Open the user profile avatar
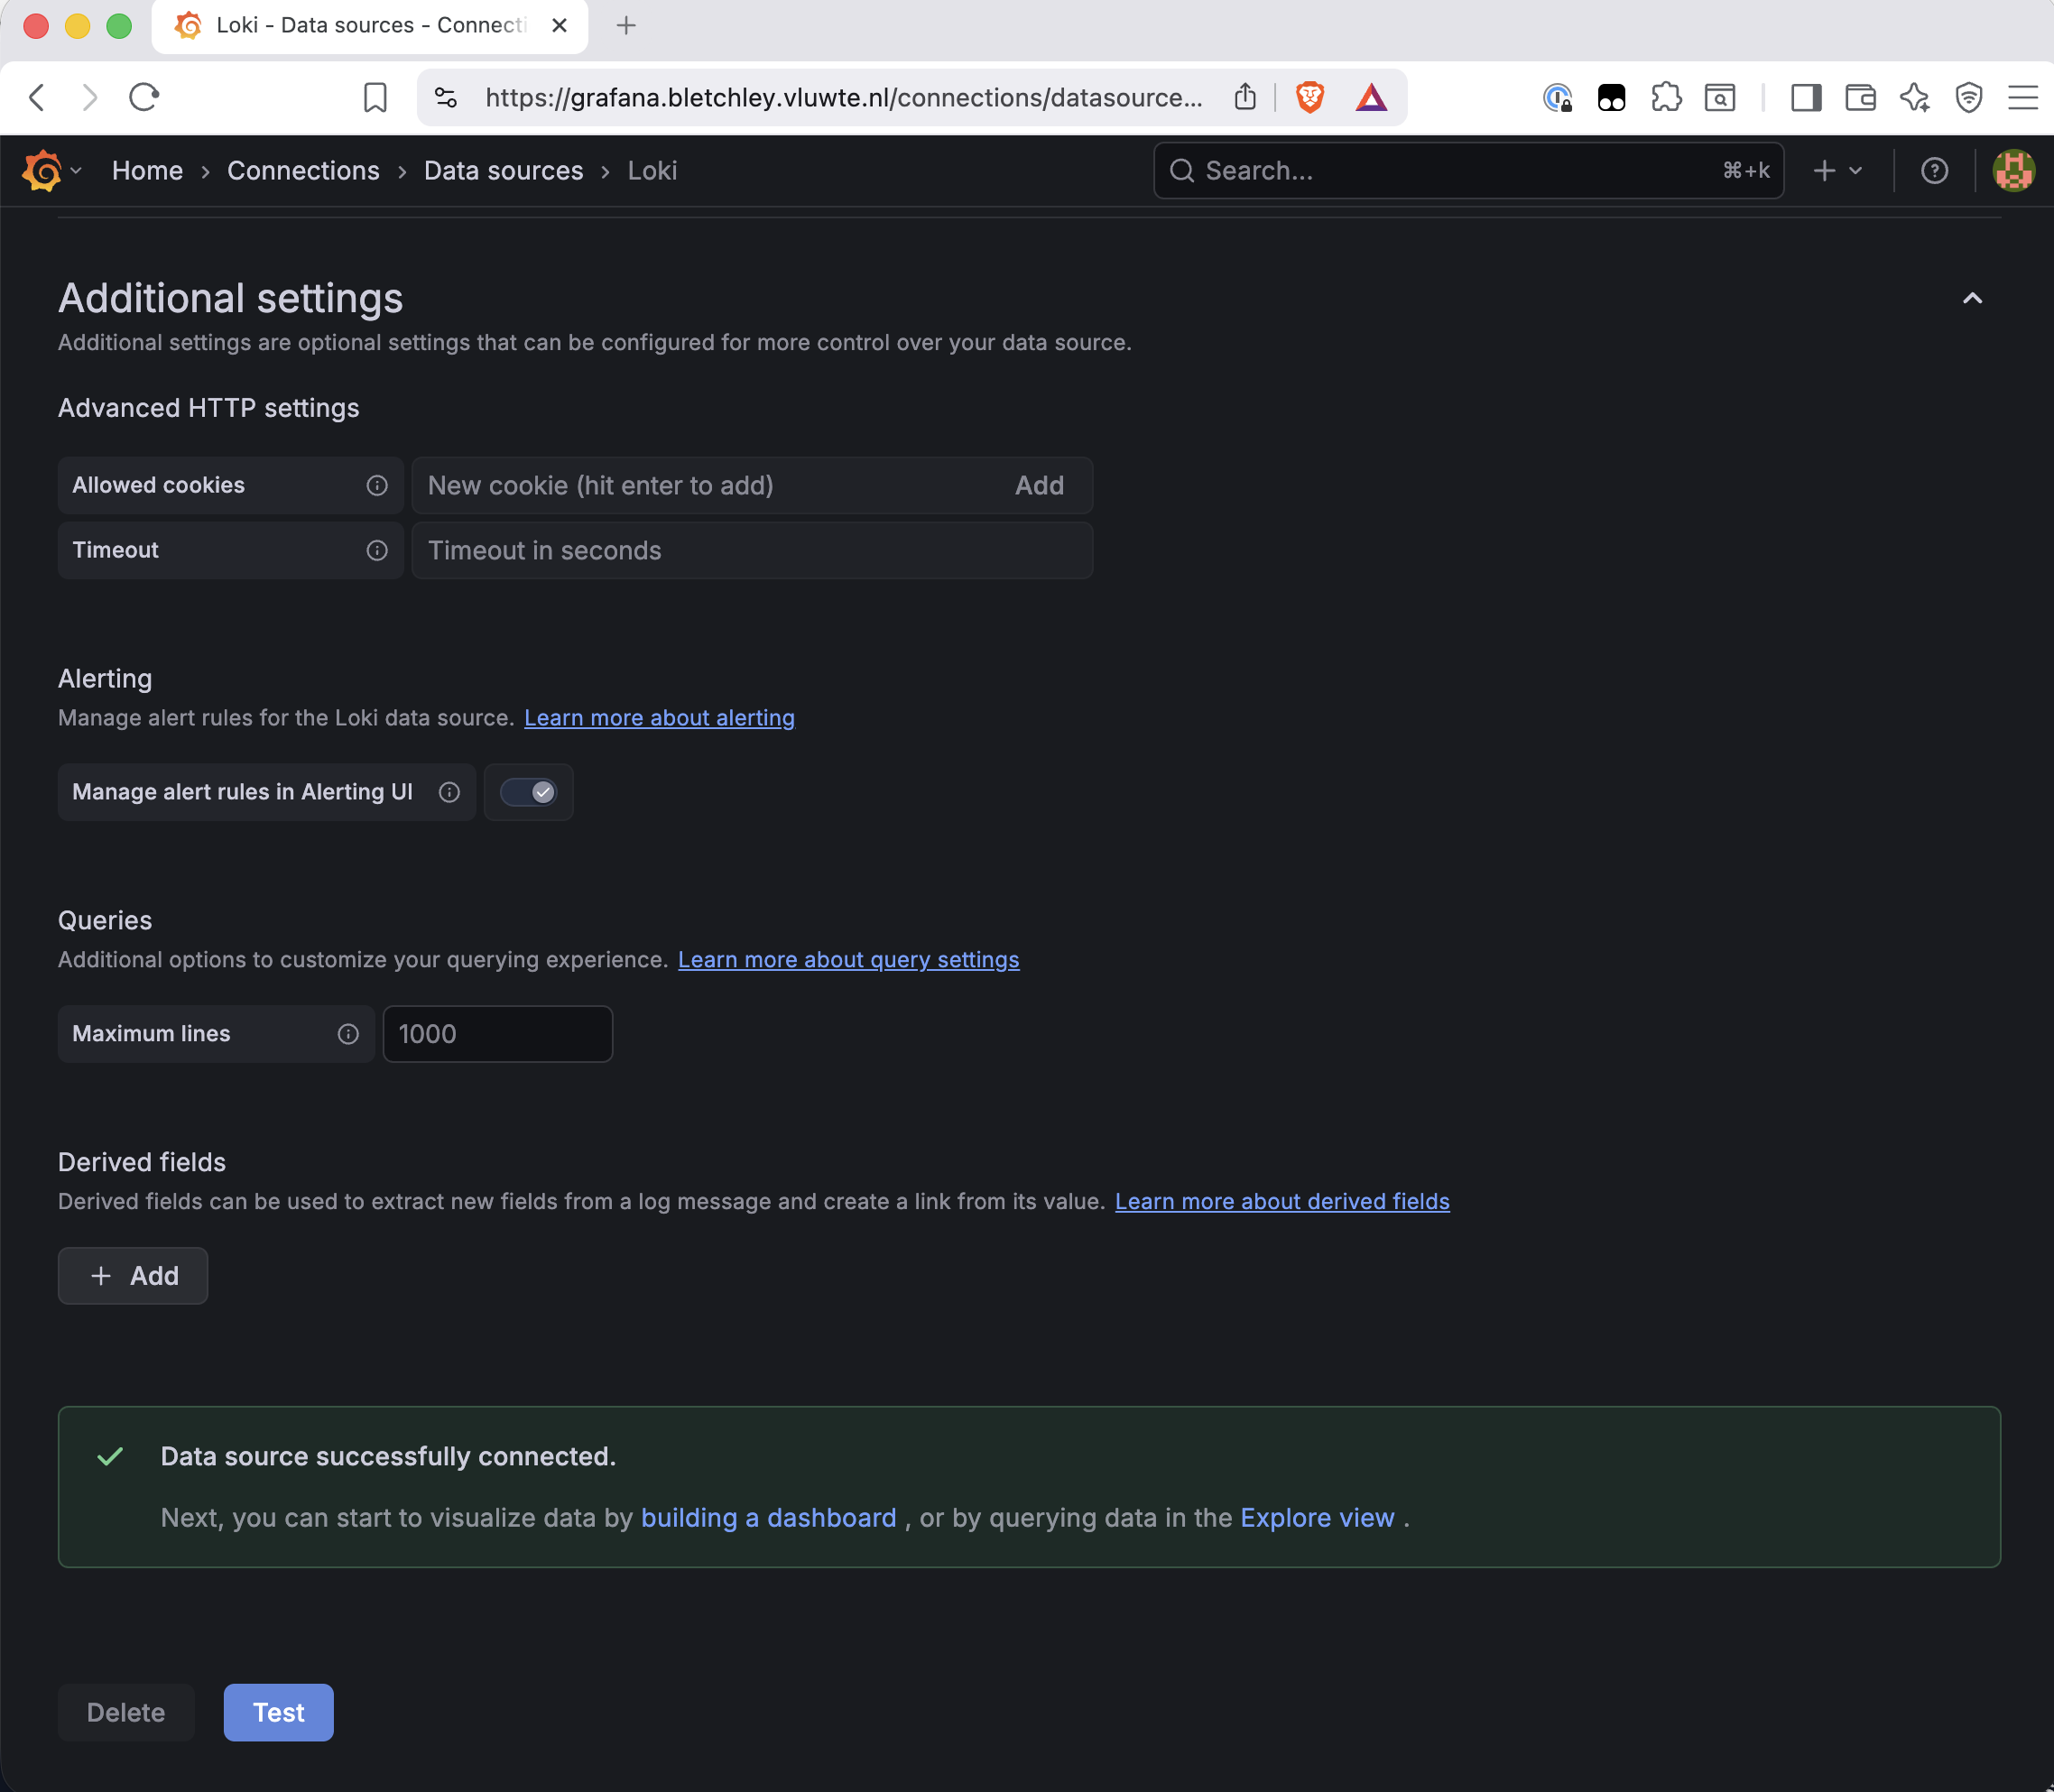Viewport: 2054px width, 1792px height. 2013,171
